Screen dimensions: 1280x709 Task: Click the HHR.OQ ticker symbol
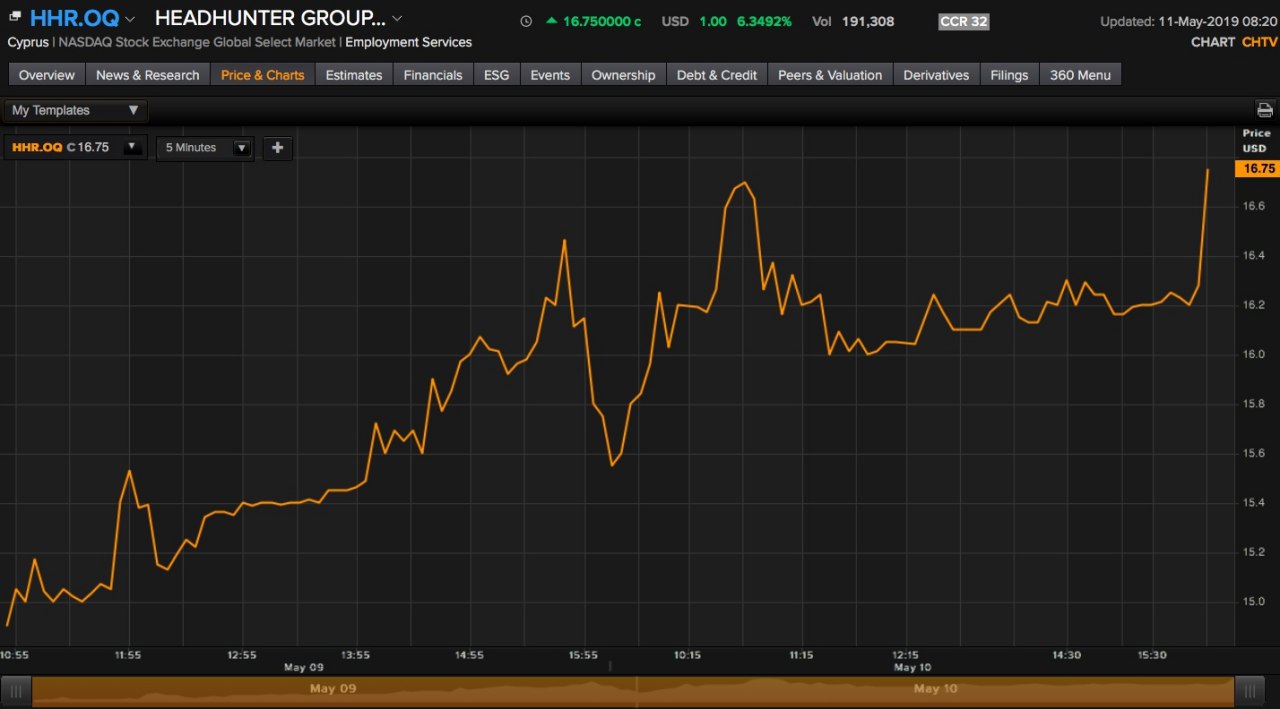pos(75,18)
